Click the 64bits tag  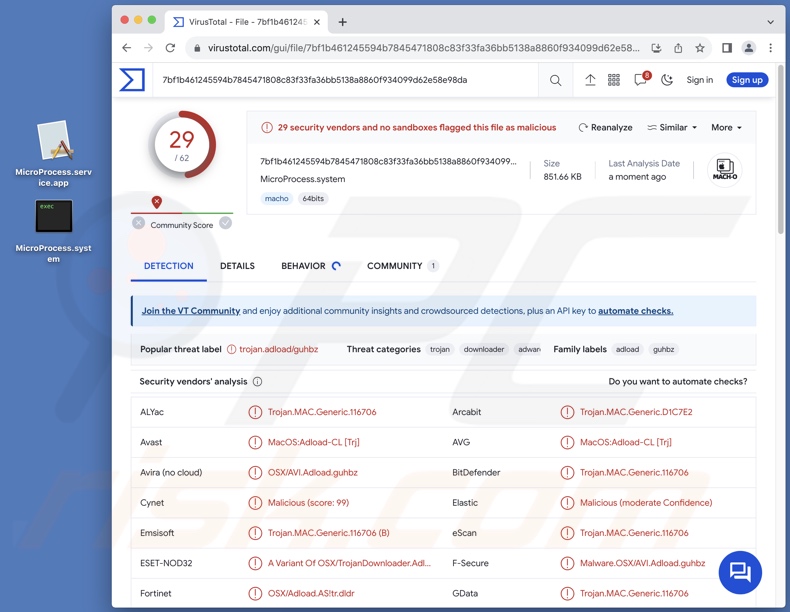pyautogui.click(x=313, y=198)
